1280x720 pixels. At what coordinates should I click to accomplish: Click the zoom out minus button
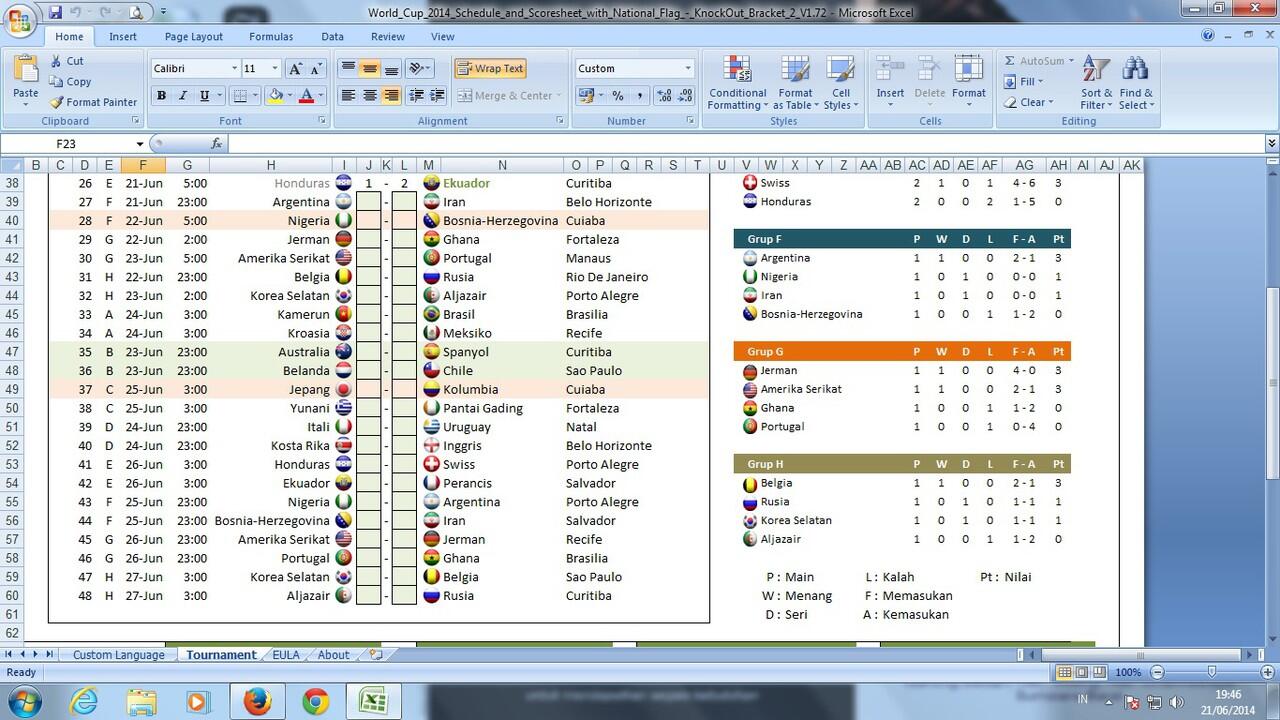click(1155, 673)
